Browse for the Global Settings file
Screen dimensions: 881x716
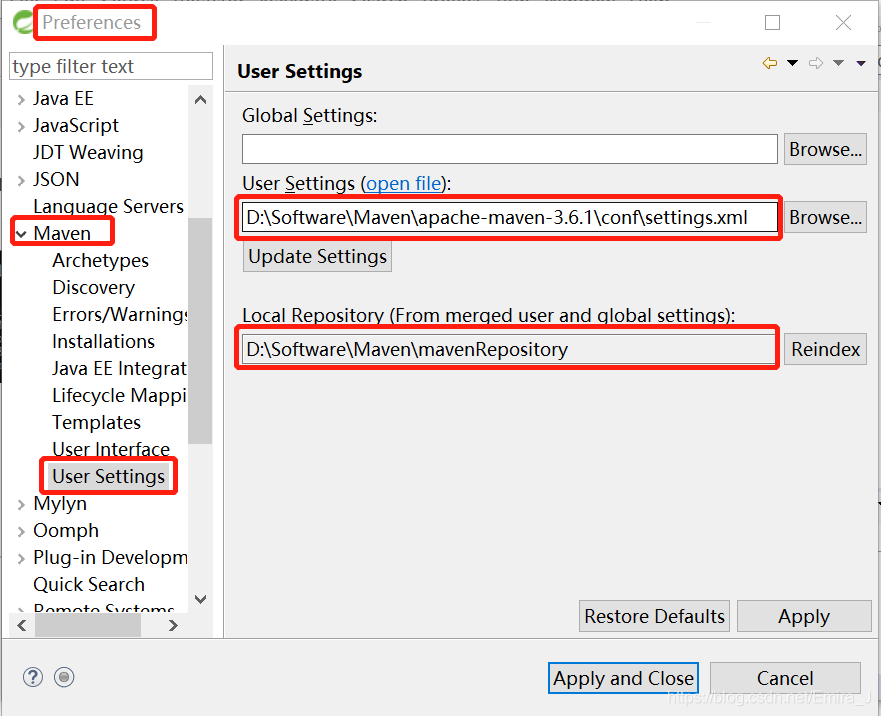[825, 149]
